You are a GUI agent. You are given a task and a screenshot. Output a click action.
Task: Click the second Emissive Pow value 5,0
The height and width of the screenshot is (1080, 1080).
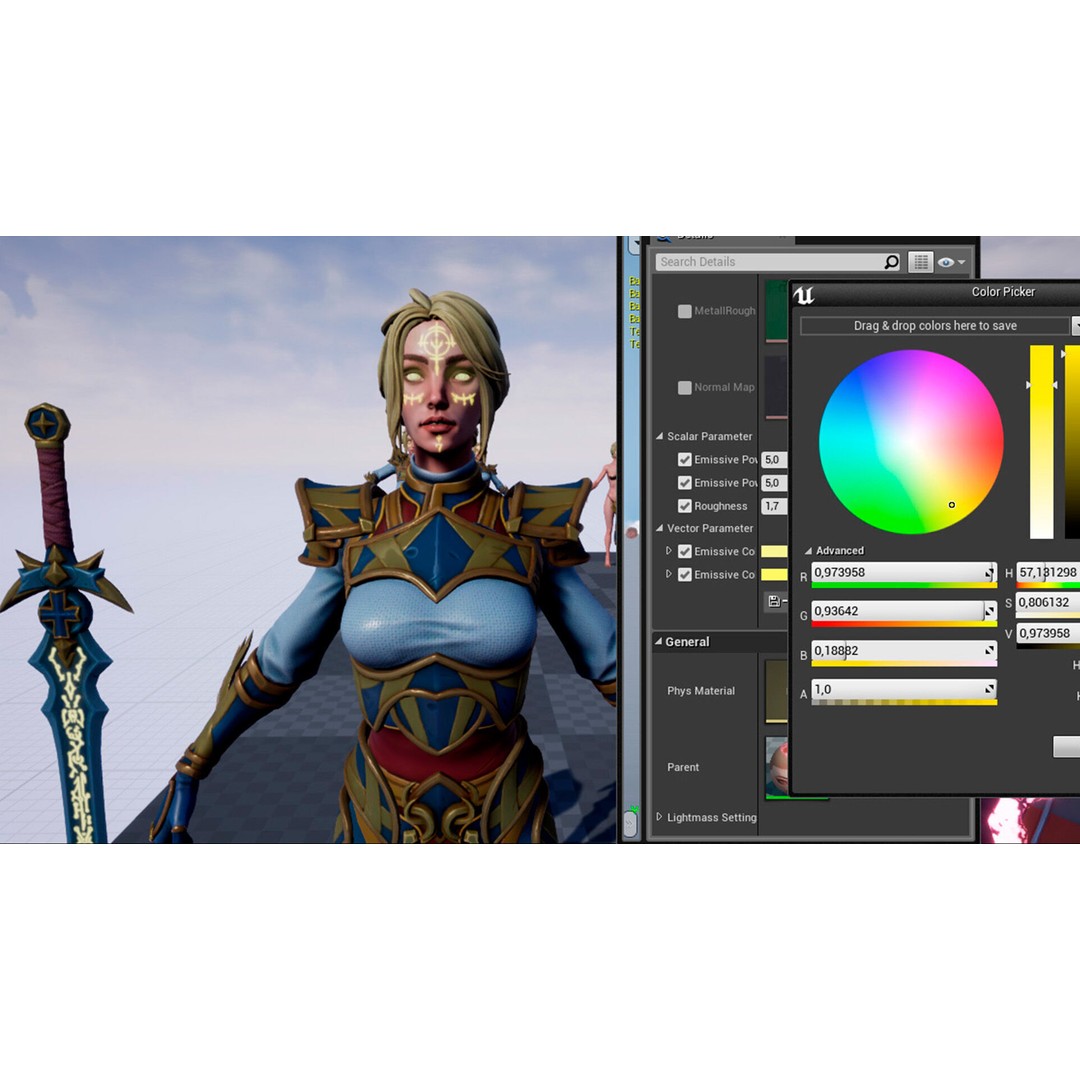774,483
